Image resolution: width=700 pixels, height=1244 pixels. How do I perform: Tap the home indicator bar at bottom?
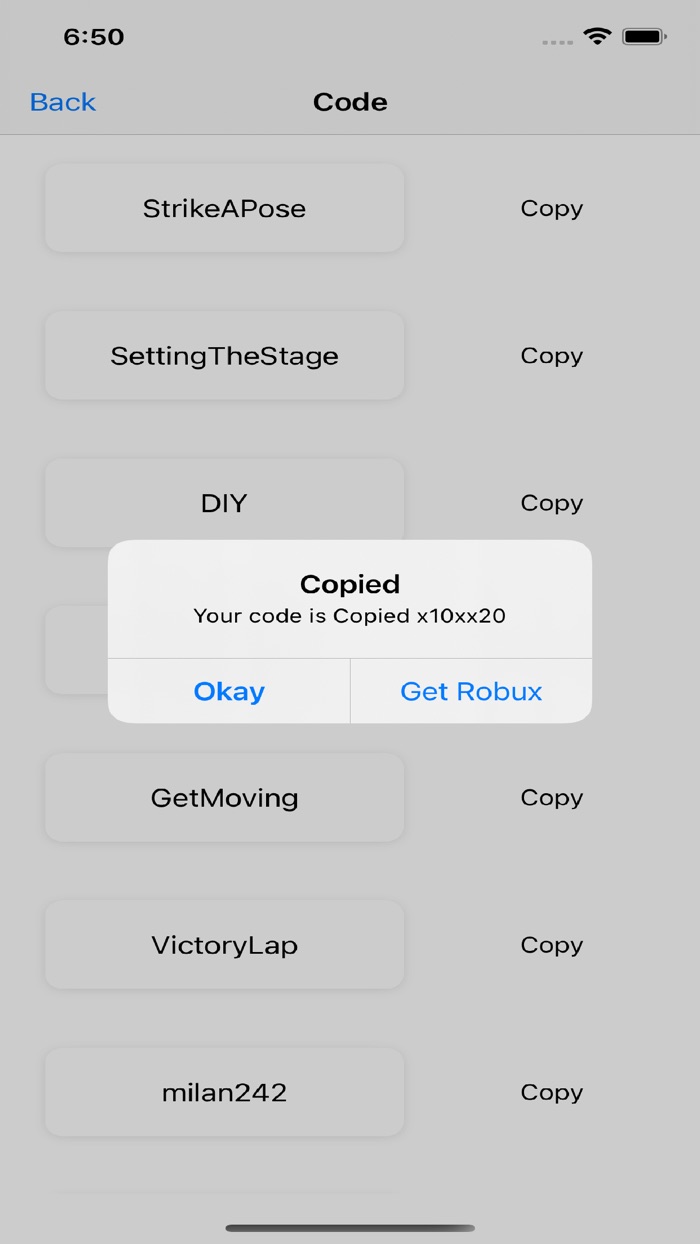[x=349, y=1226]
